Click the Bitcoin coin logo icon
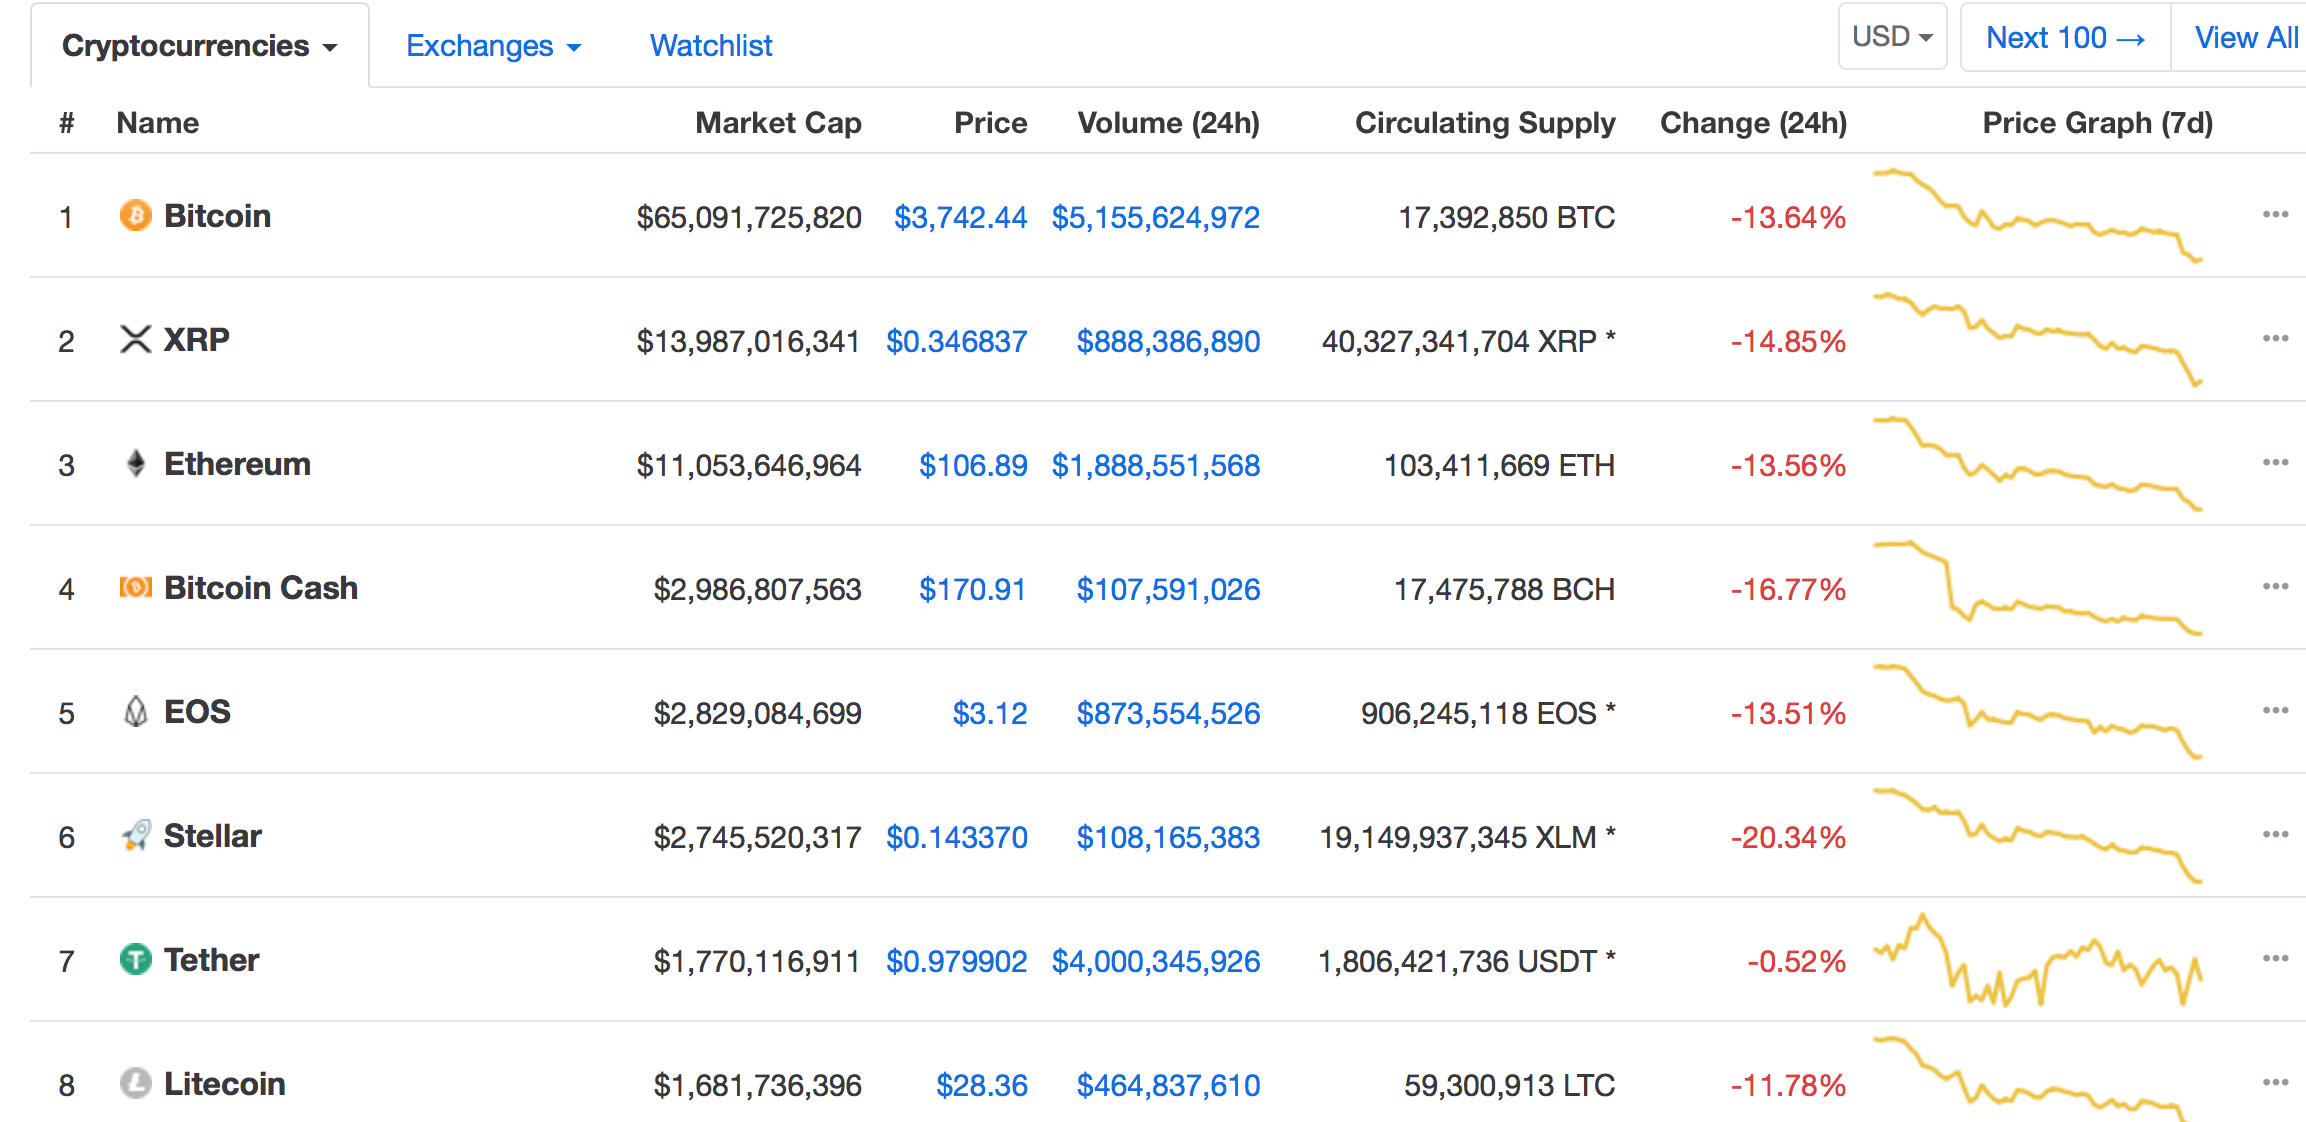This screenshot has height=1122, width=2306. (x=136, y=215)
